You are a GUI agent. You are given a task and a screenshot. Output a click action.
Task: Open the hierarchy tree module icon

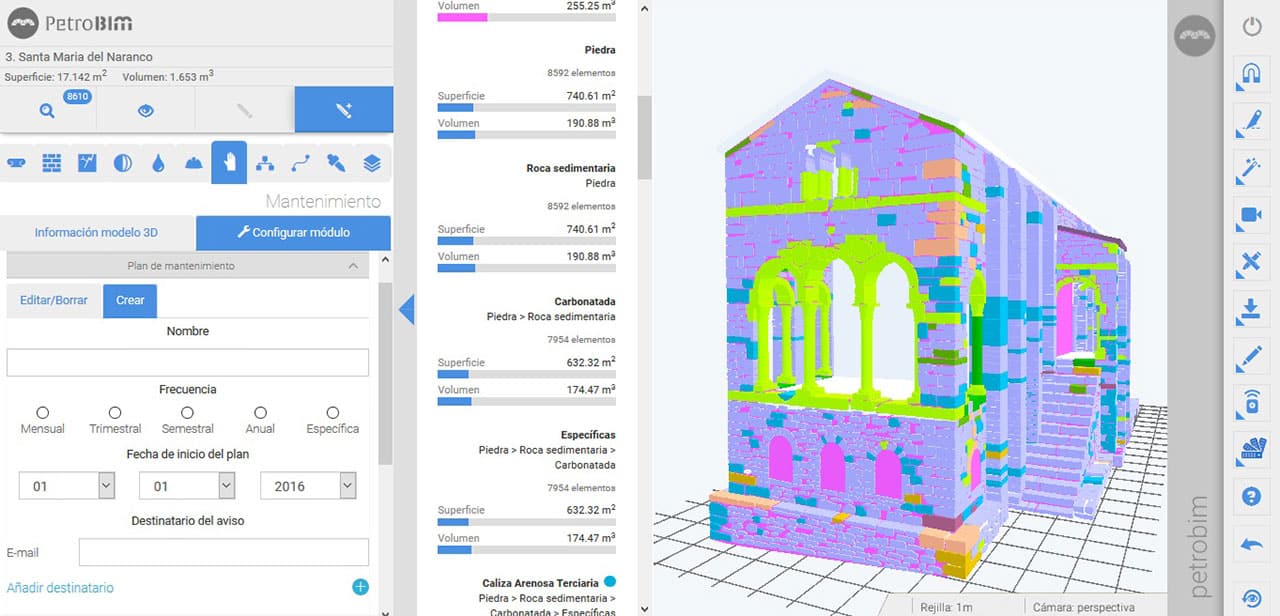[x=265, y=163]
